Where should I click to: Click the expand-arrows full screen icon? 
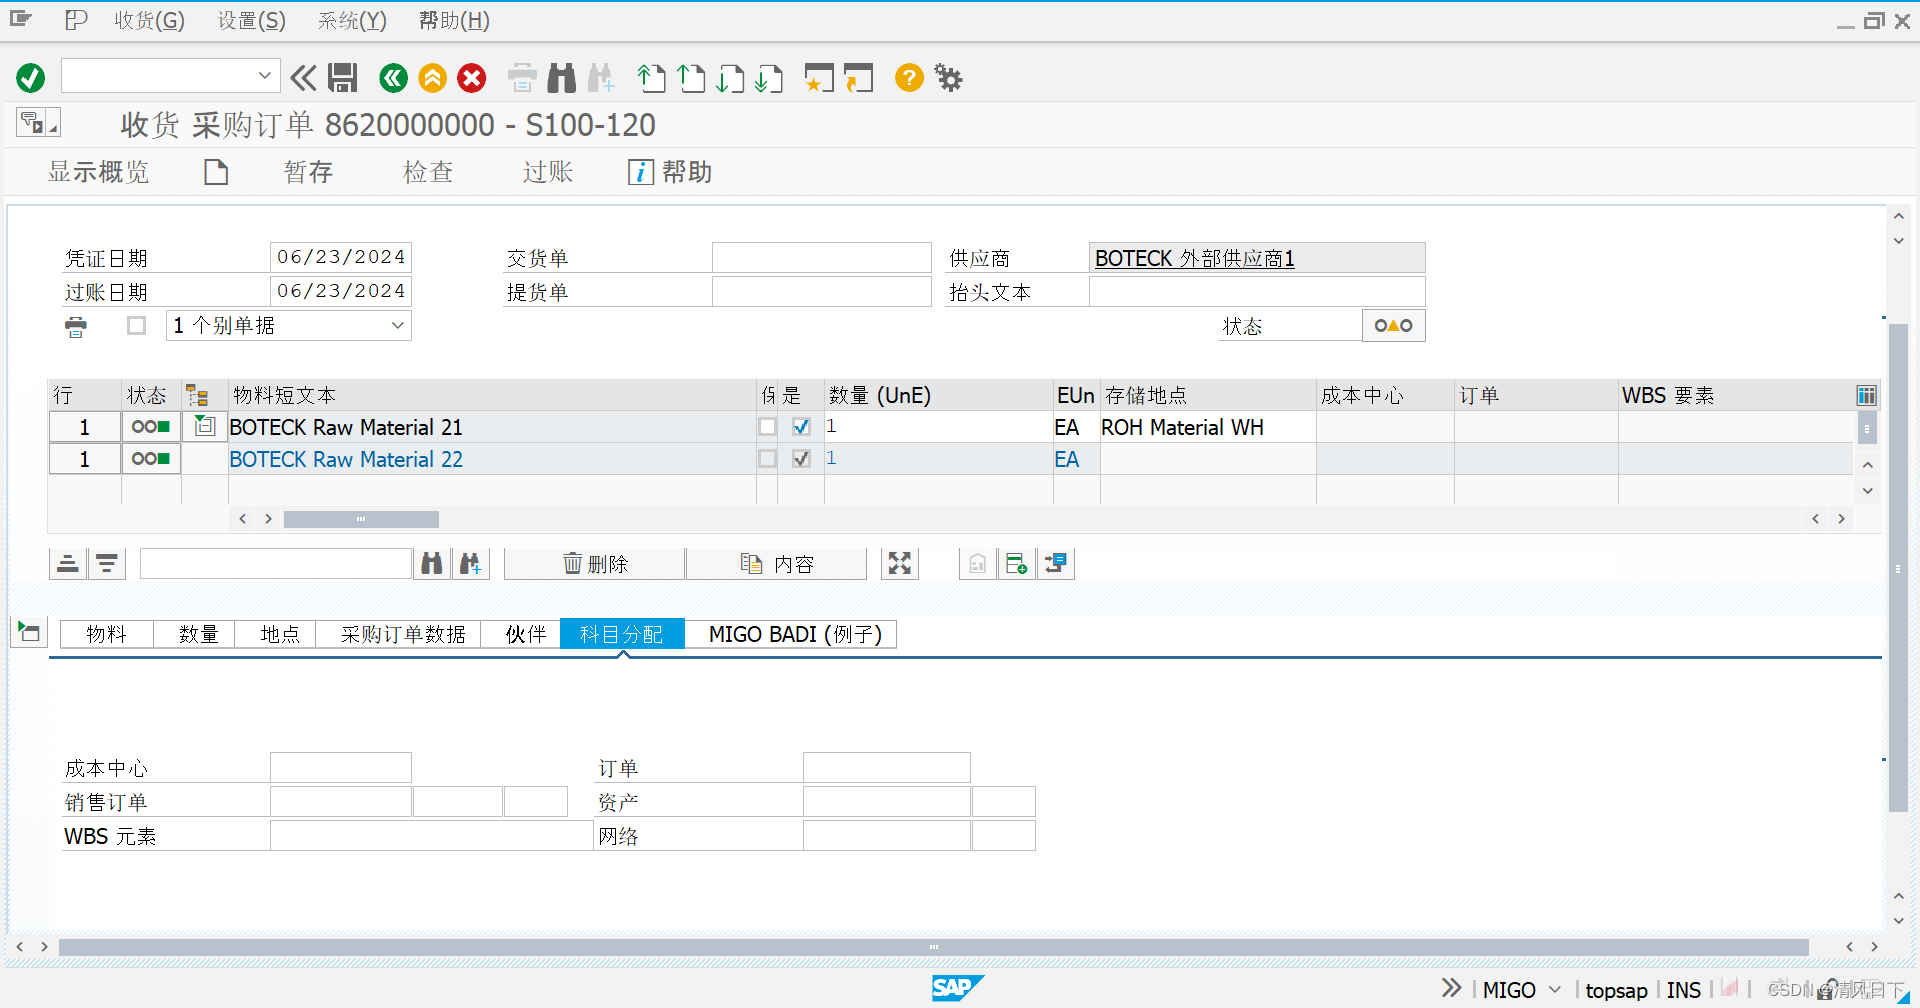(x=900, y=564)
